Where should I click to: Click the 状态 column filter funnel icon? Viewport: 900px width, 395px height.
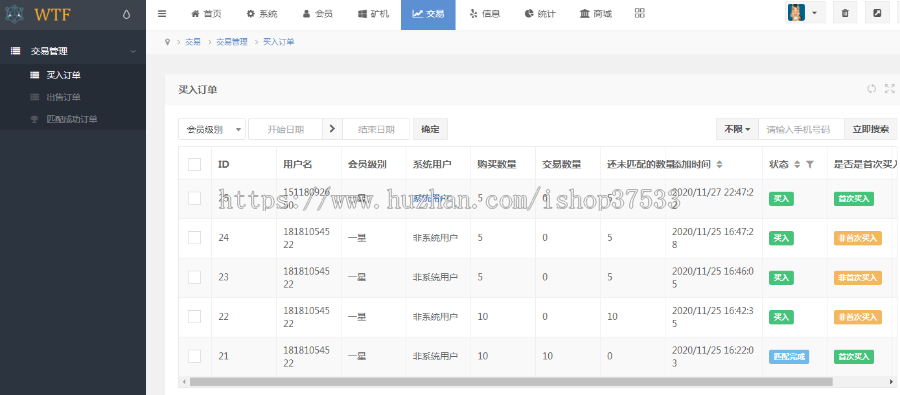click(809, 164)
